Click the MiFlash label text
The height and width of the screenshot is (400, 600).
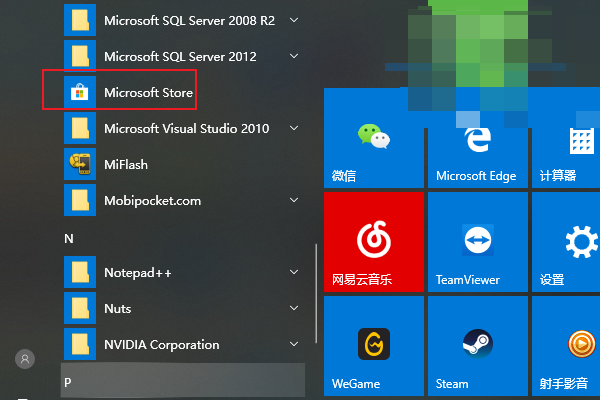coord(126,165)
